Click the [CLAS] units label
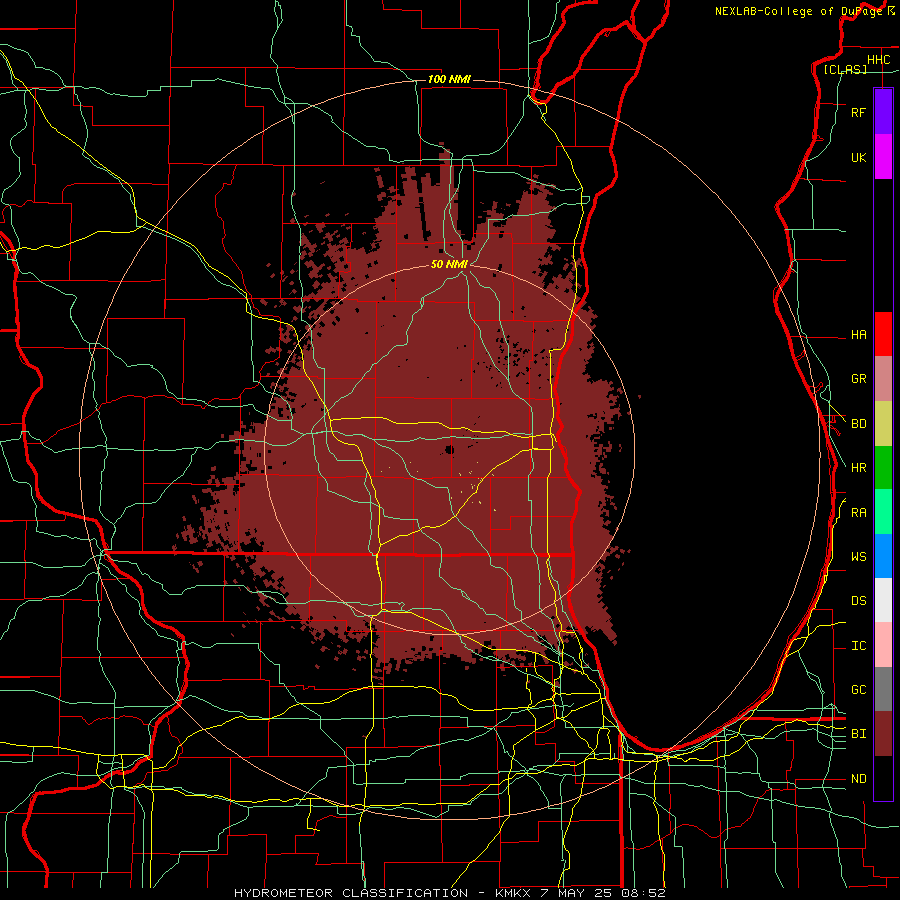This screenshot has height=900, width=900. click(x=845, y=69)
